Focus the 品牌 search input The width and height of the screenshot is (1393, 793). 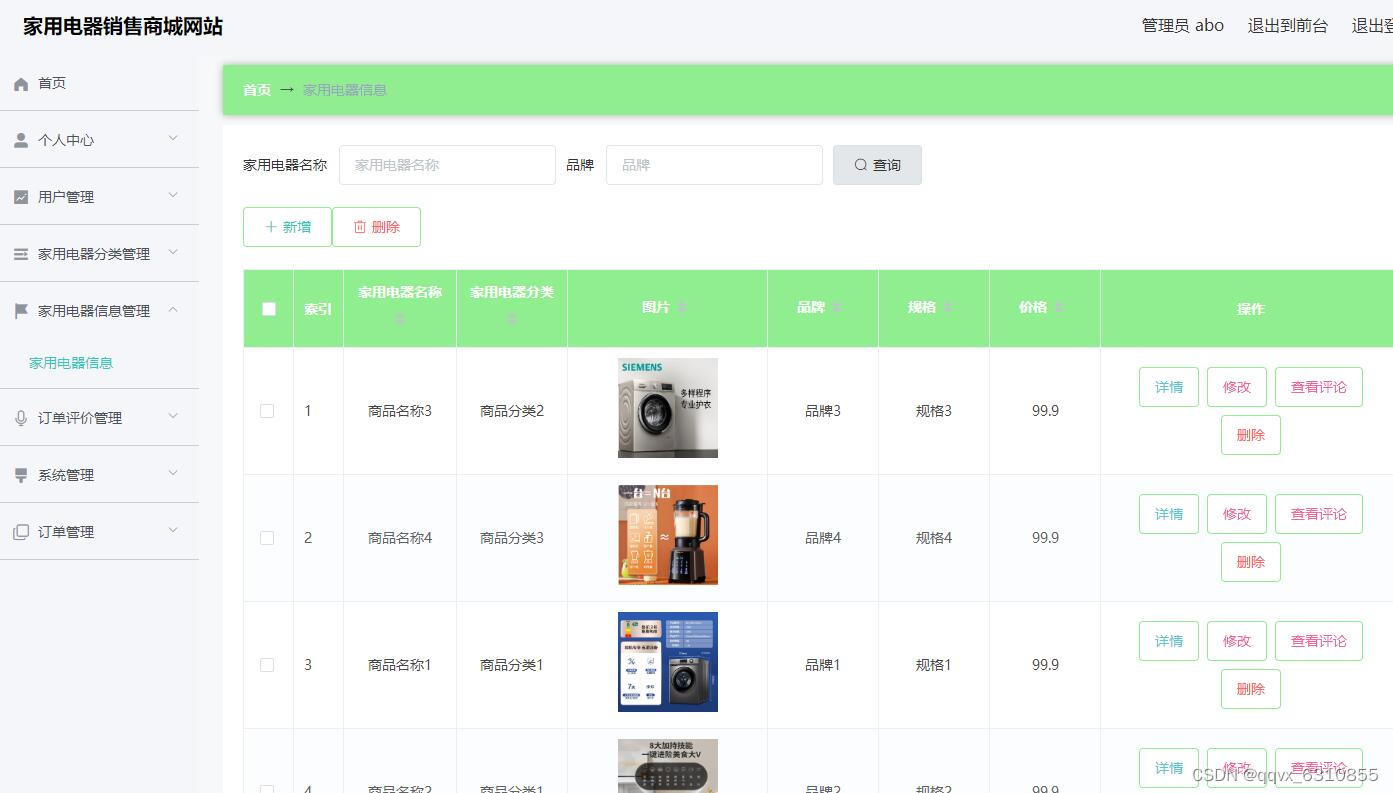pos(714,165)
